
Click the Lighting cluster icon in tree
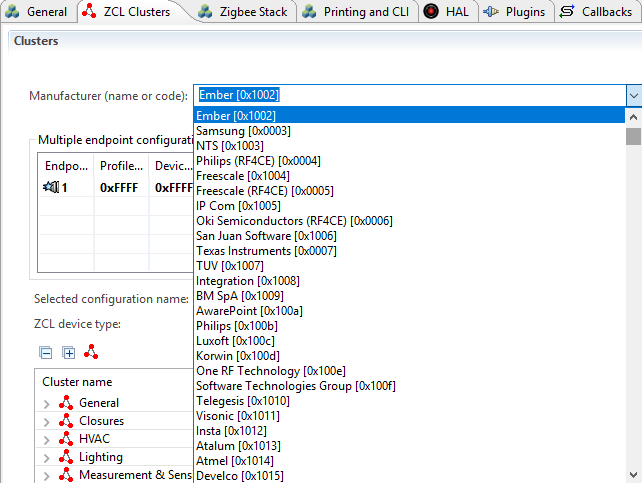[66, 456]
